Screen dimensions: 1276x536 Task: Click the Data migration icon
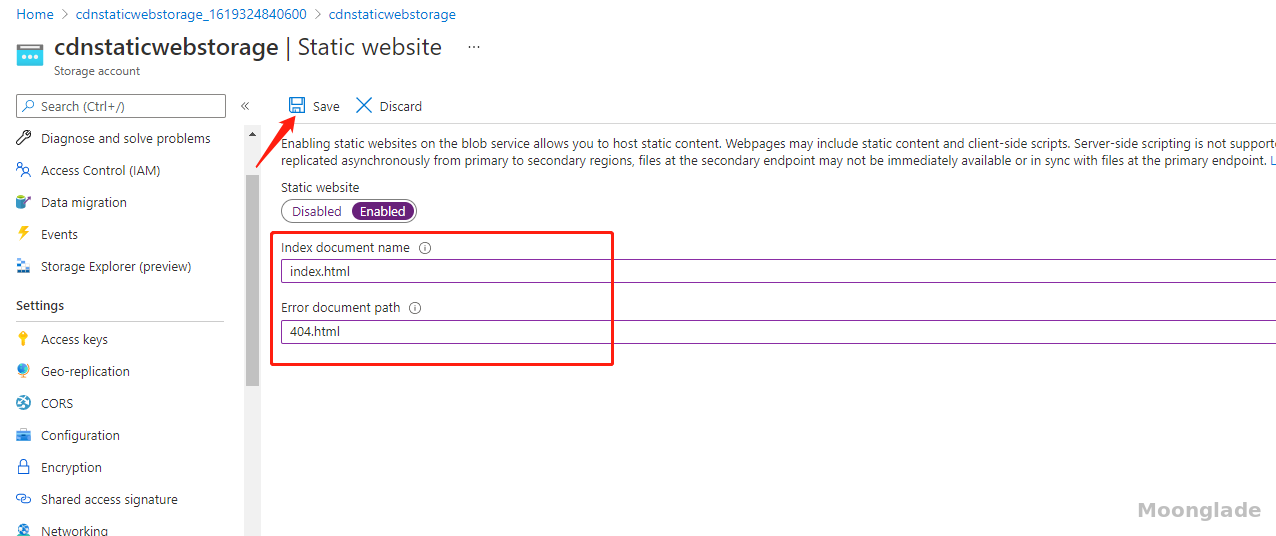(x=24, y=202)
